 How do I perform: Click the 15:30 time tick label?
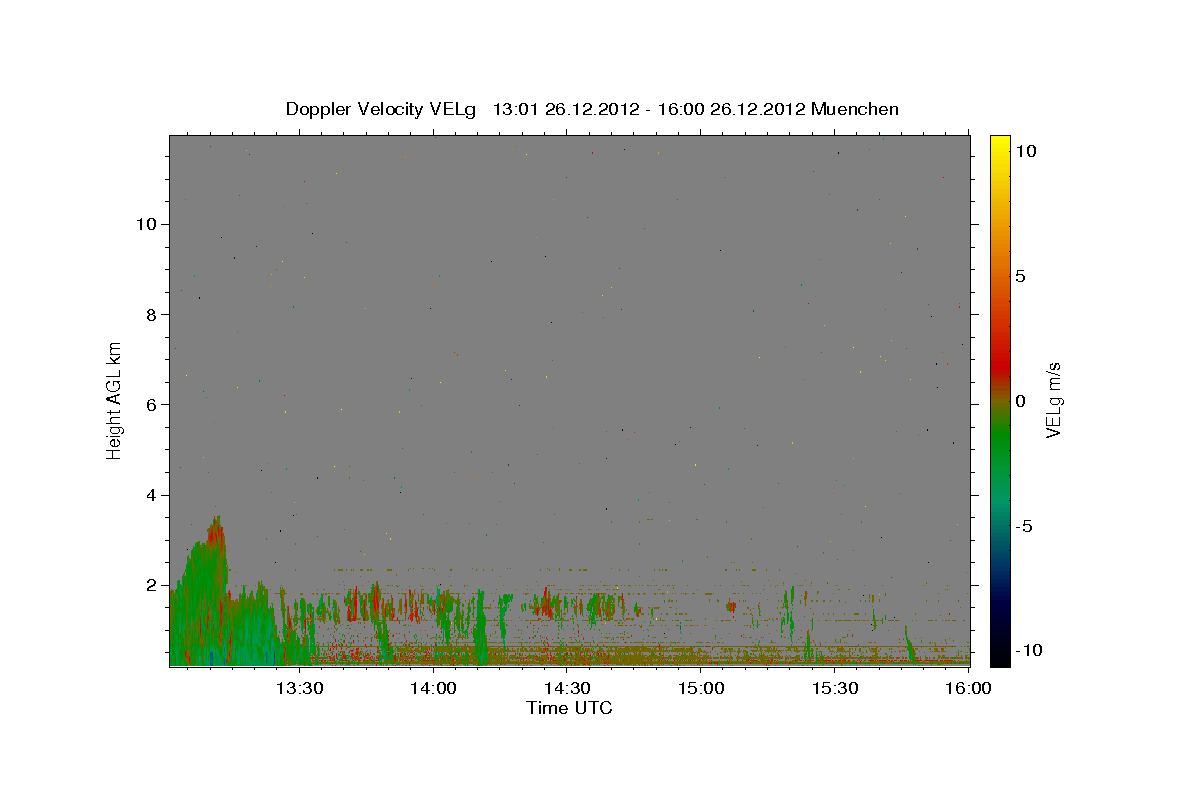[x=836, y=688]
